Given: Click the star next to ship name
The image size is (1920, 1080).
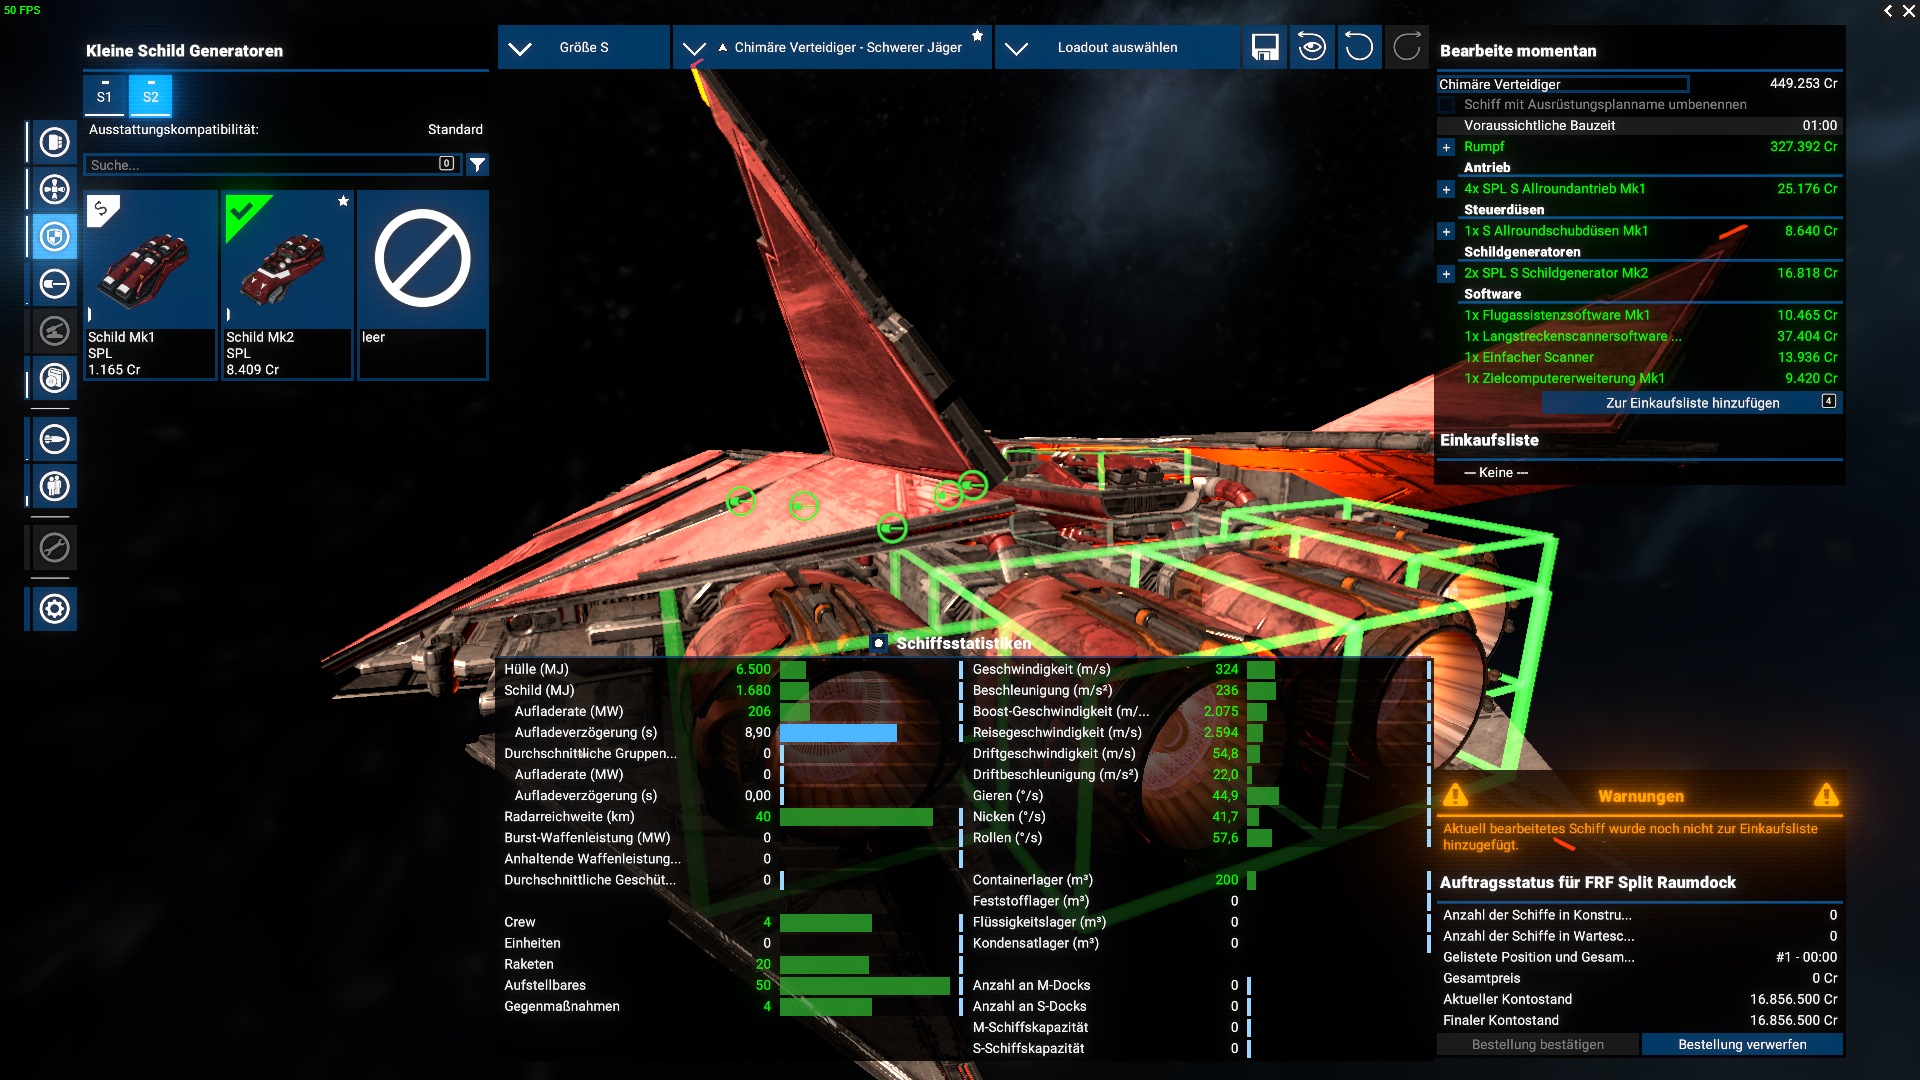Looking at the screenshot, I should click(977, 36).
